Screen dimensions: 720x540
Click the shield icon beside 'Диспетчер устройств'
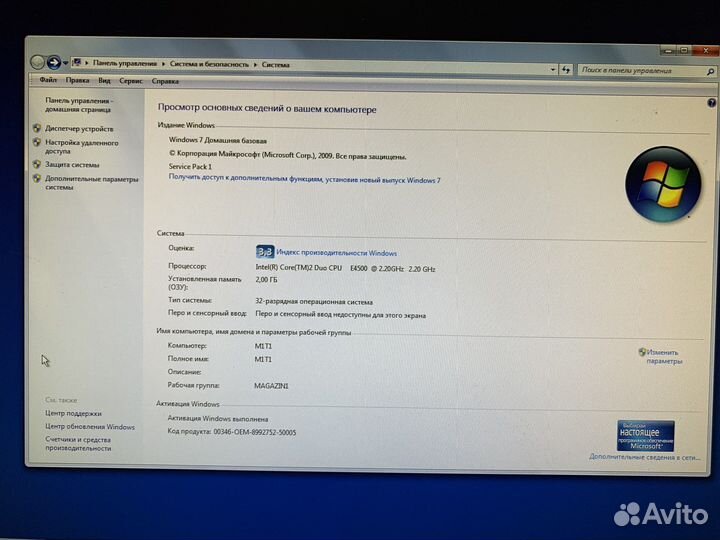pos(37,128)
